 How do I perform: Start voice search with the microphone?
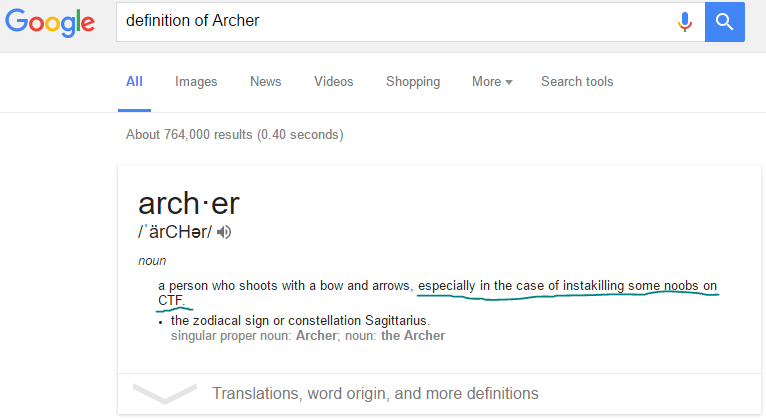[x=685, y=21]
